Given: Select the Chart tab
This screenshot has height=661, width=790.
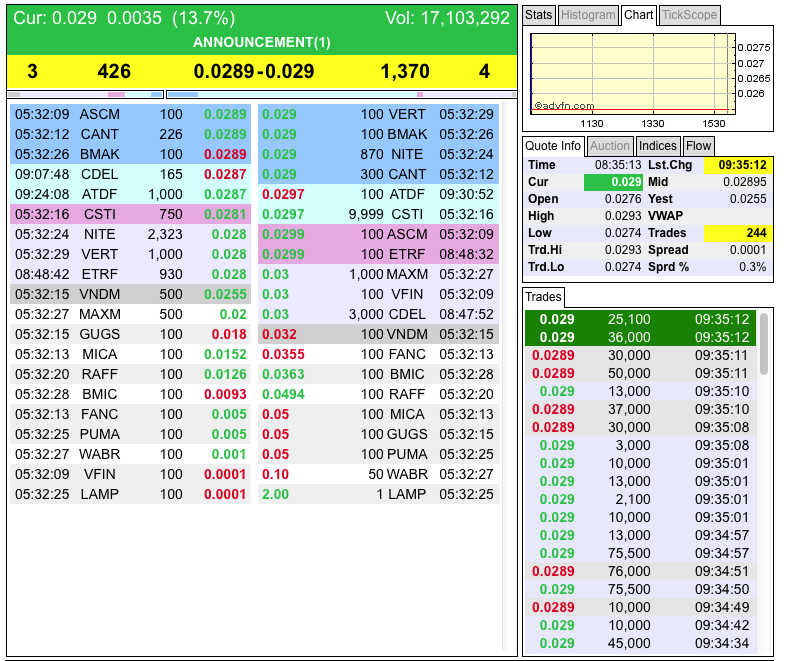Looking at the screenshot, I should point(638,15).
